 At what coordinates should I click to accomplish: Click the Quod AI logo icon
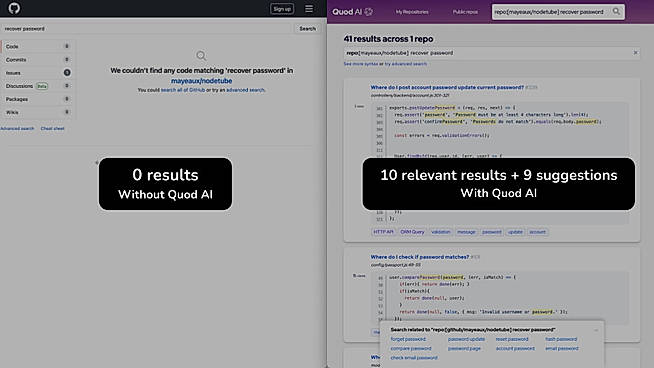369,12
